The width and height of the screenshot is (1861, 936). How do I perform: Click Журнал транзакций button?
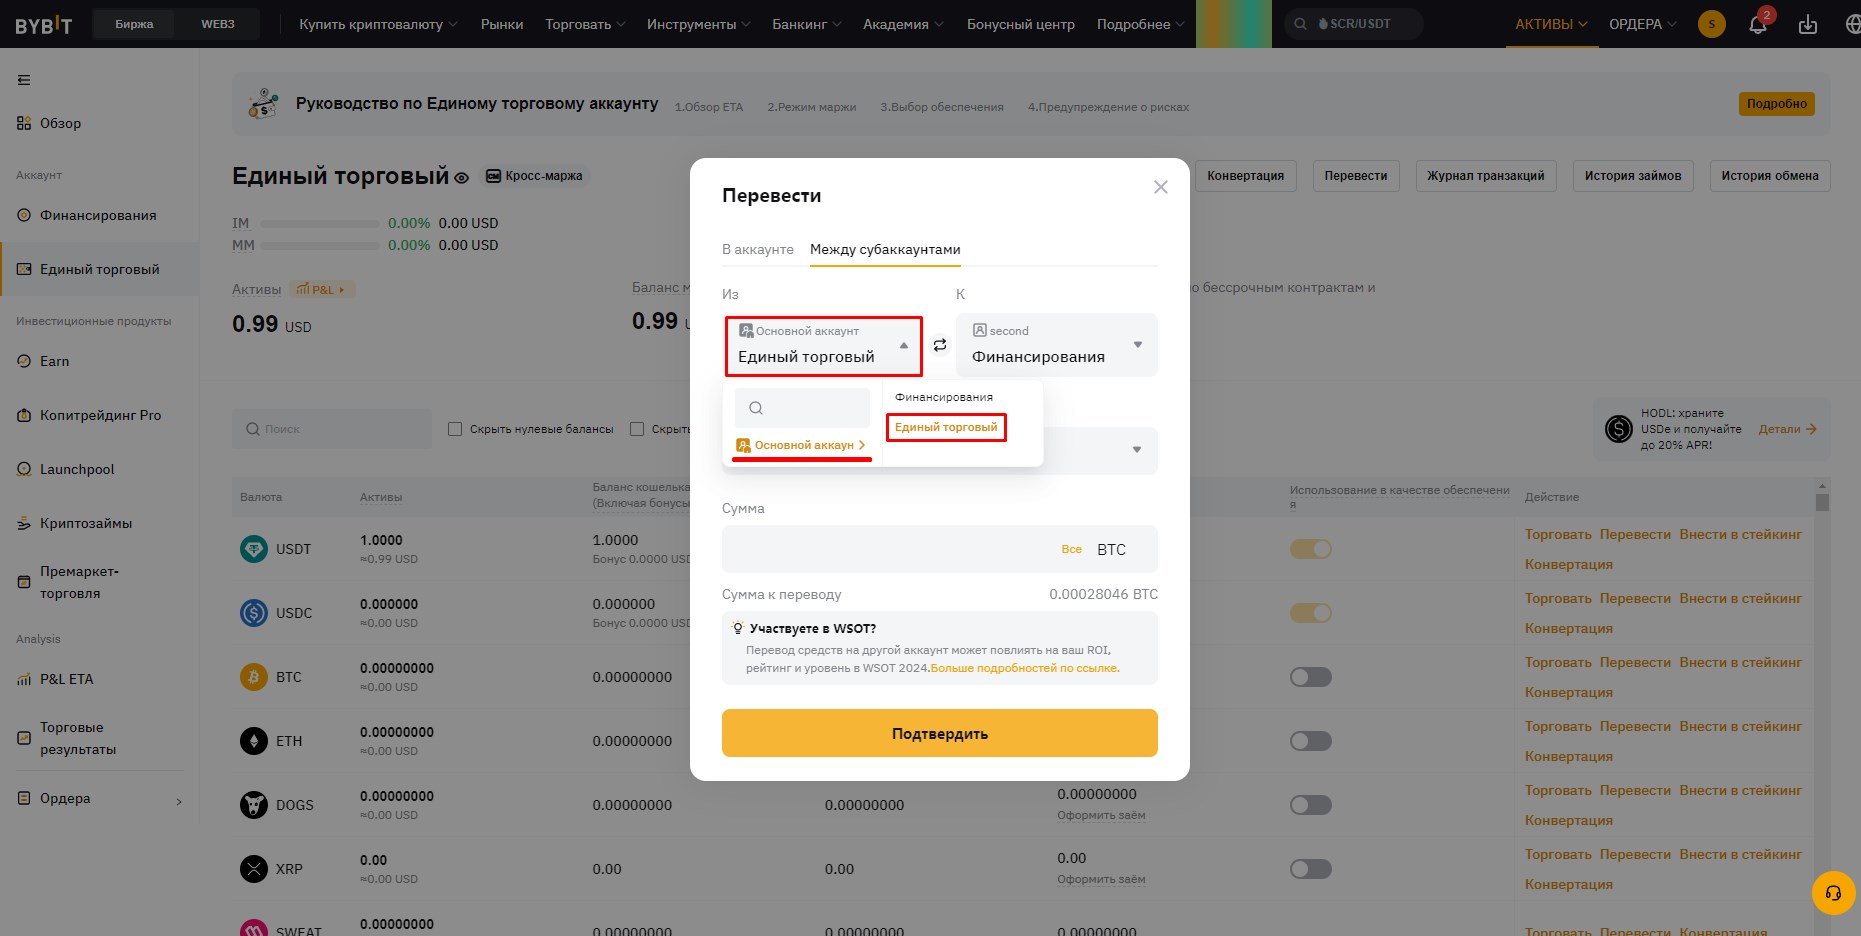click(1486, 176)
